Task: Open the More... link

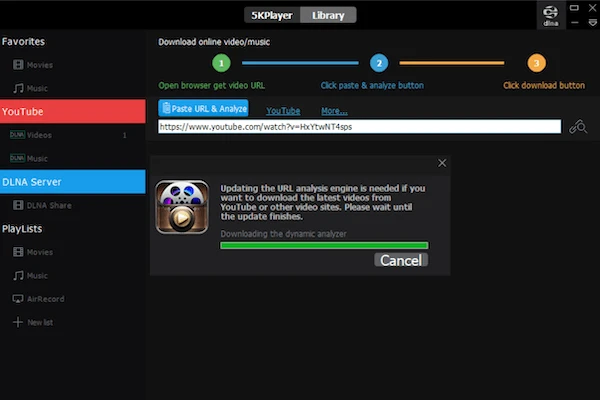Action: [x=334, y=111]
